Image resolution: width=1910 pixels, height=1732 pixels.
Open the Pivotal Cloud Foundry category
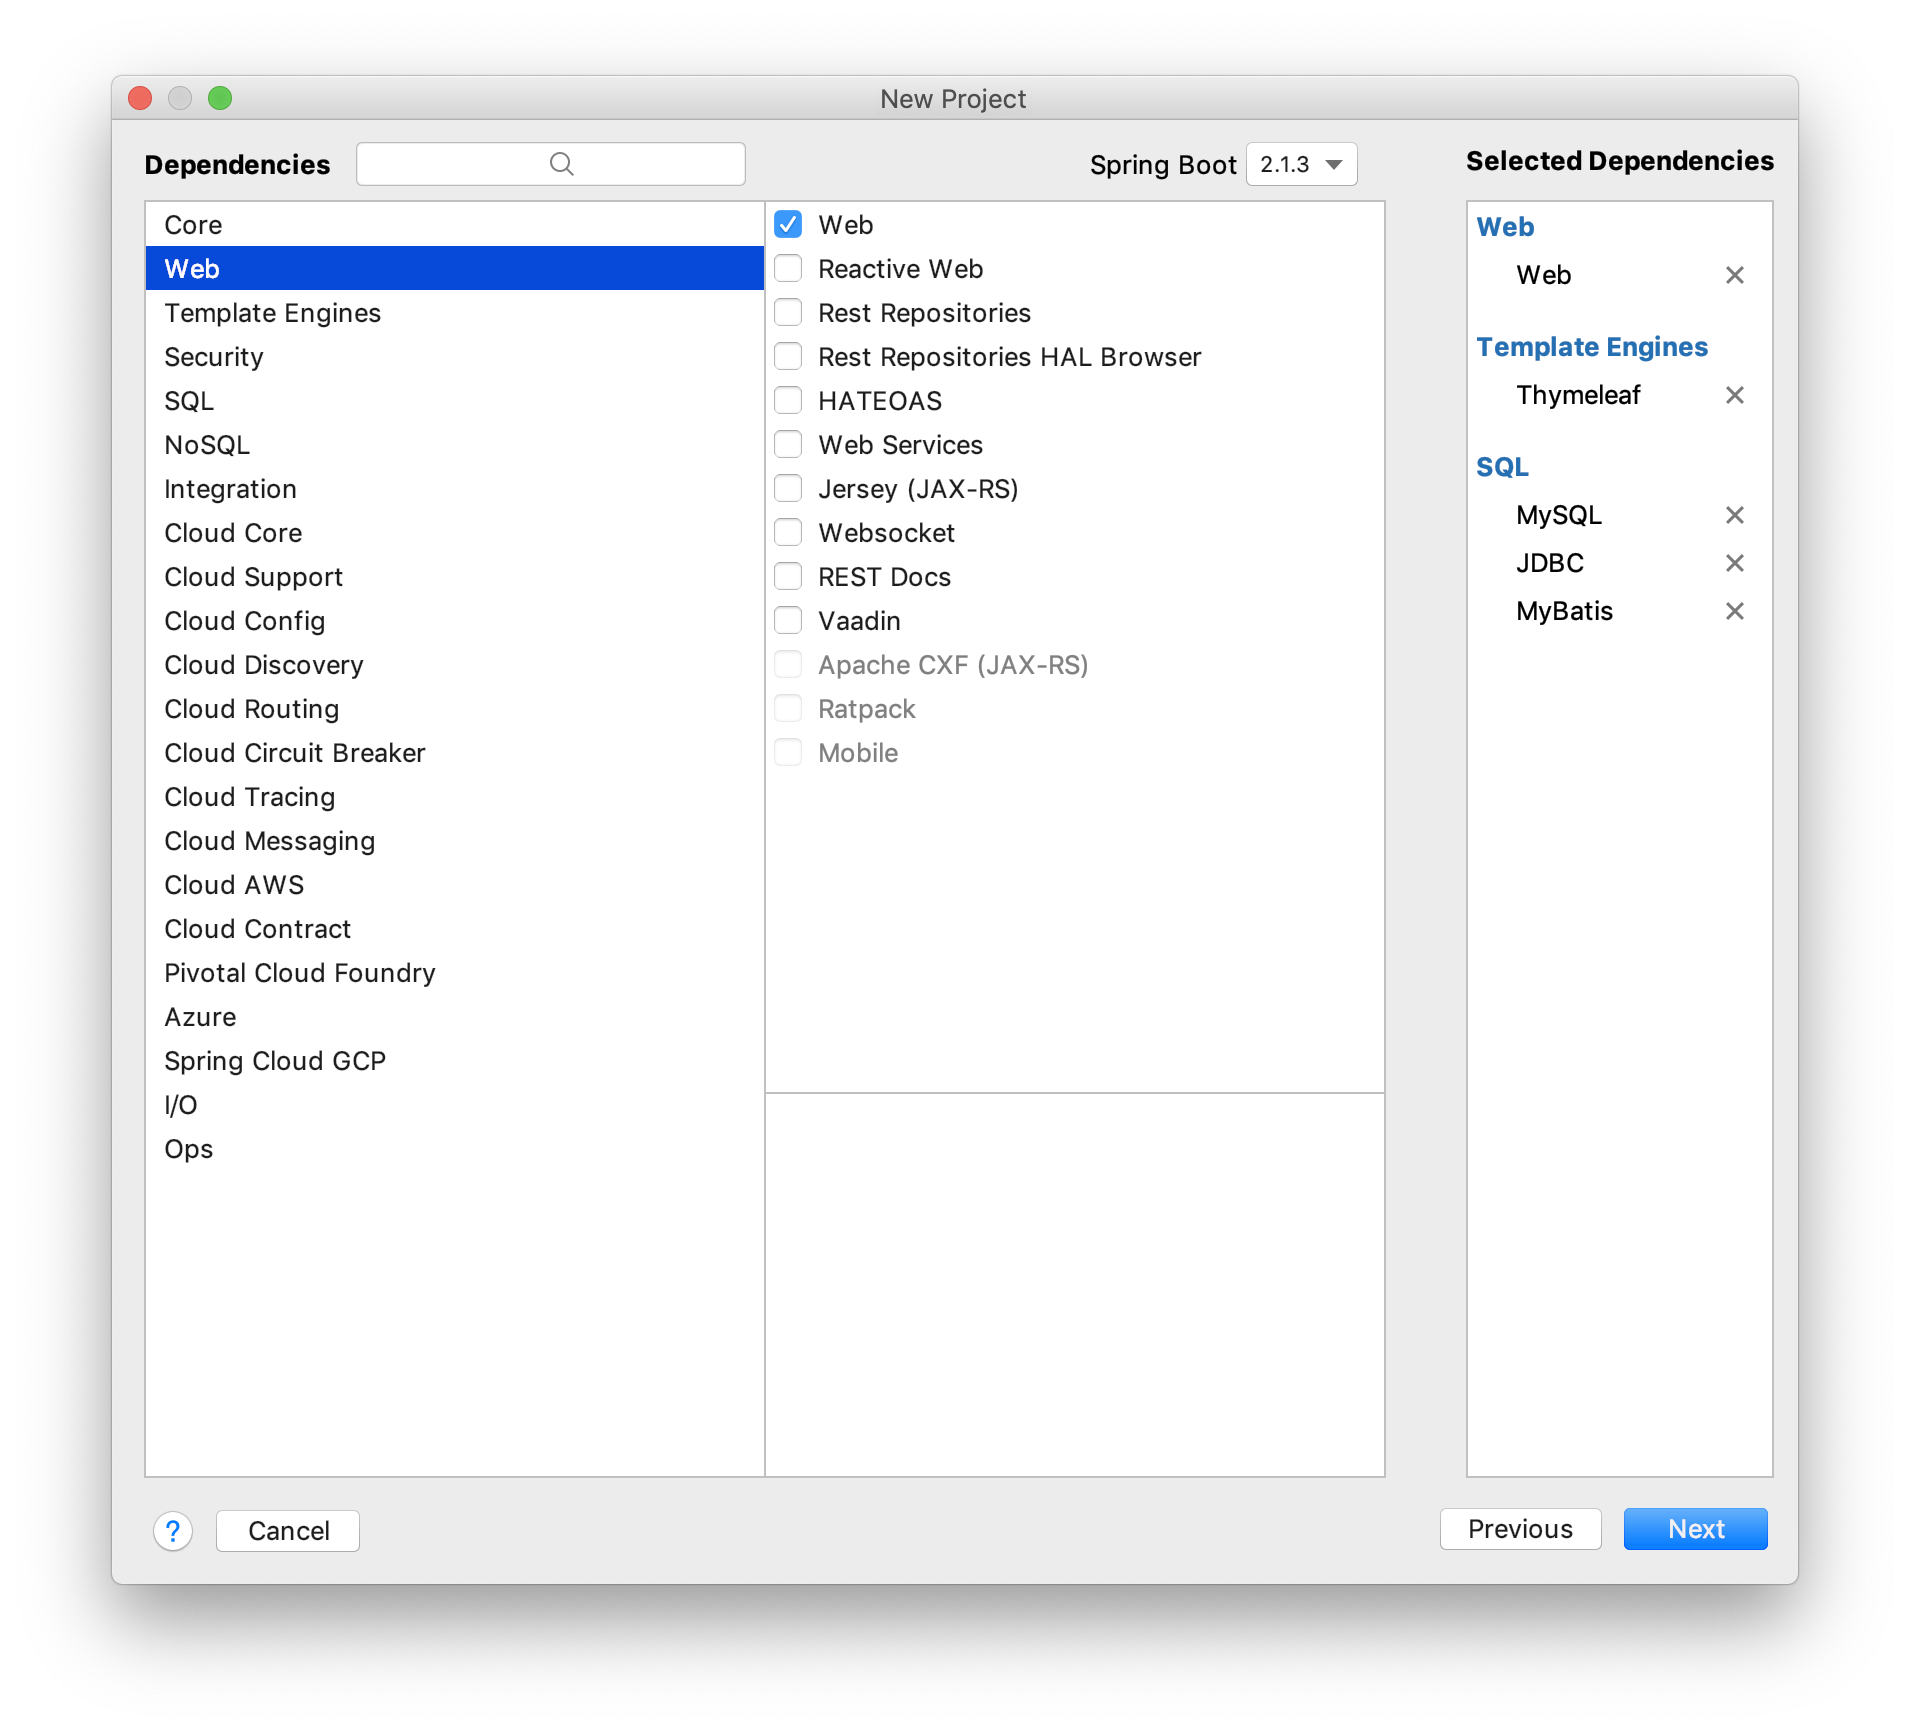(x=455, y=973)
